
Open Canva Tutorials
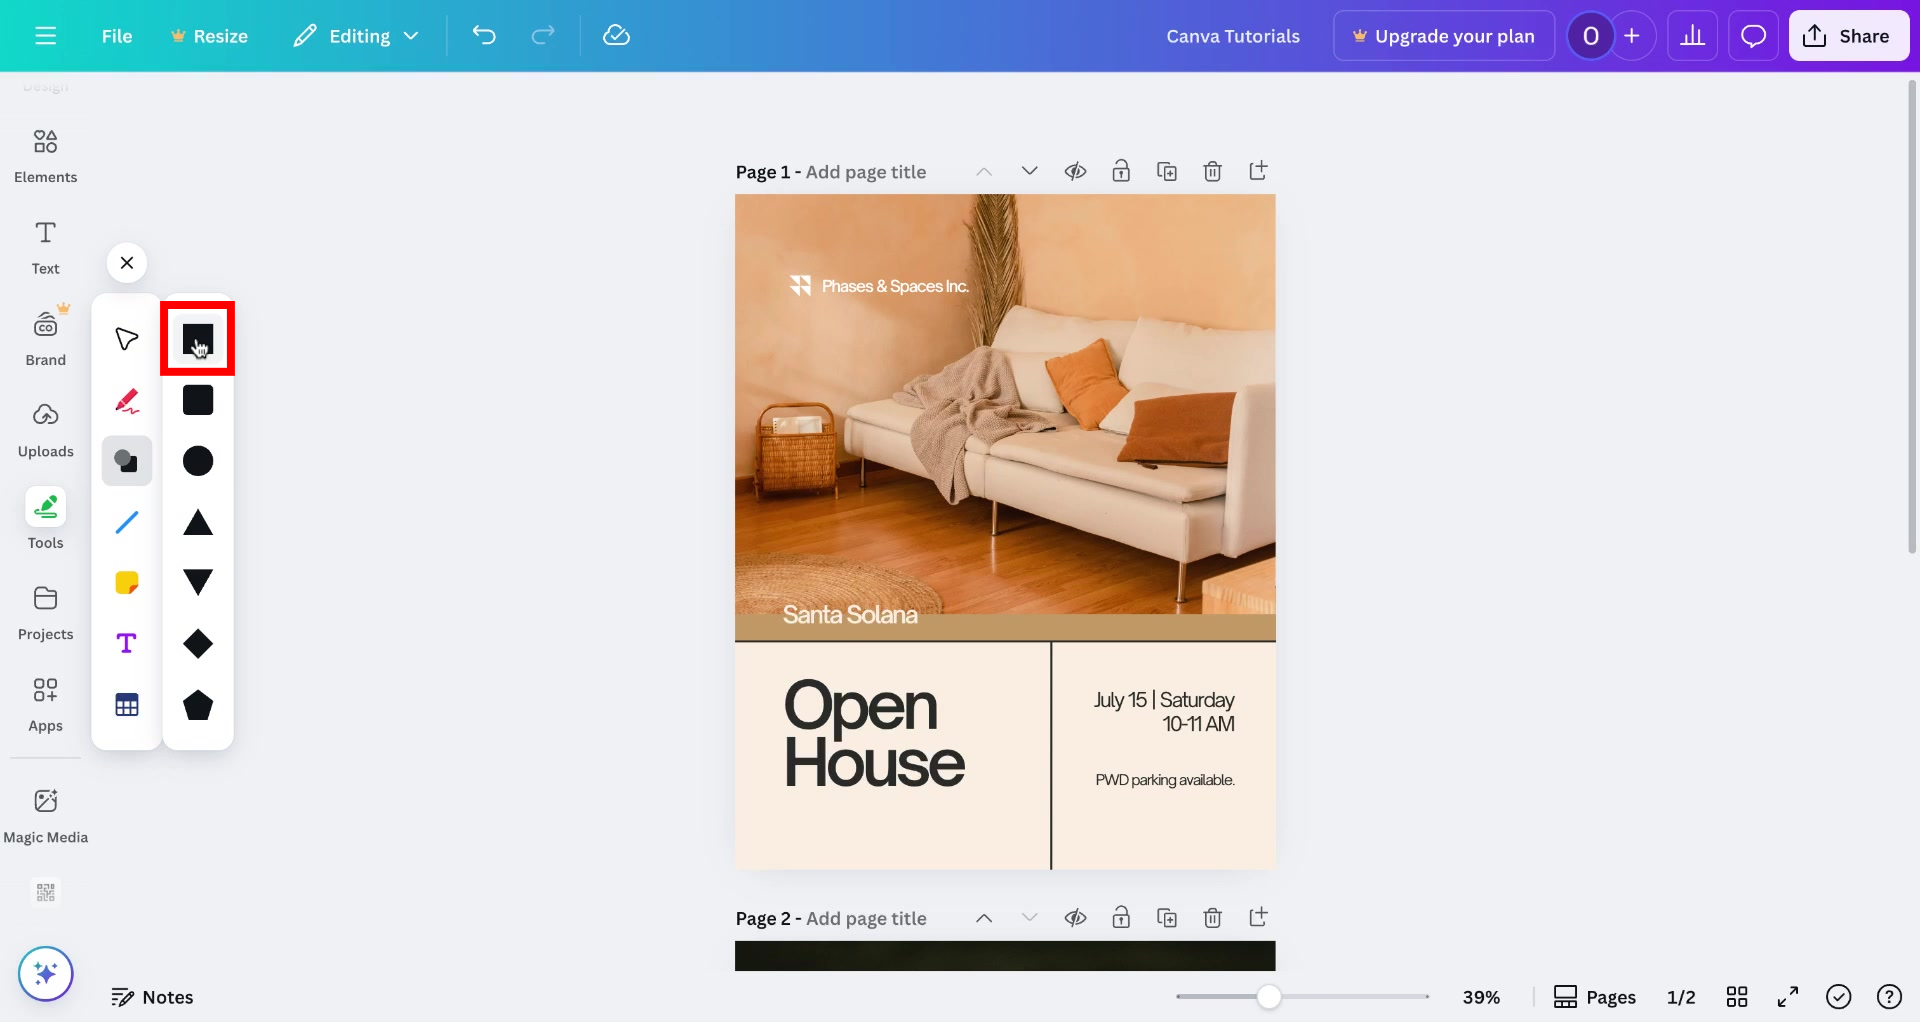point(1233,35)
